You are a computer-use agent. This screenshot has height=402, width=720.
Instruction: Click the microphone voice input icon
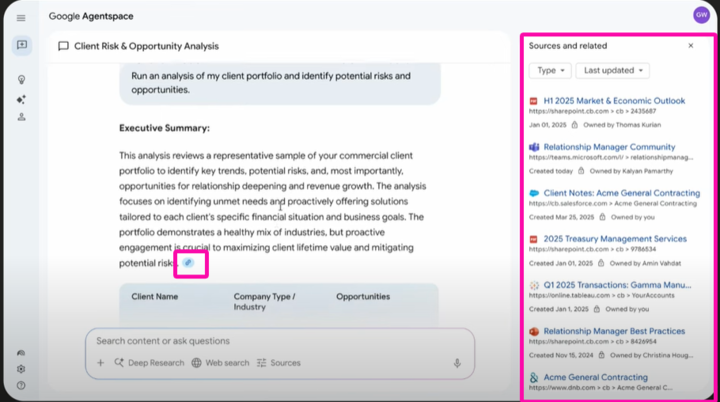pyautogui.click(x=457, y=363)
